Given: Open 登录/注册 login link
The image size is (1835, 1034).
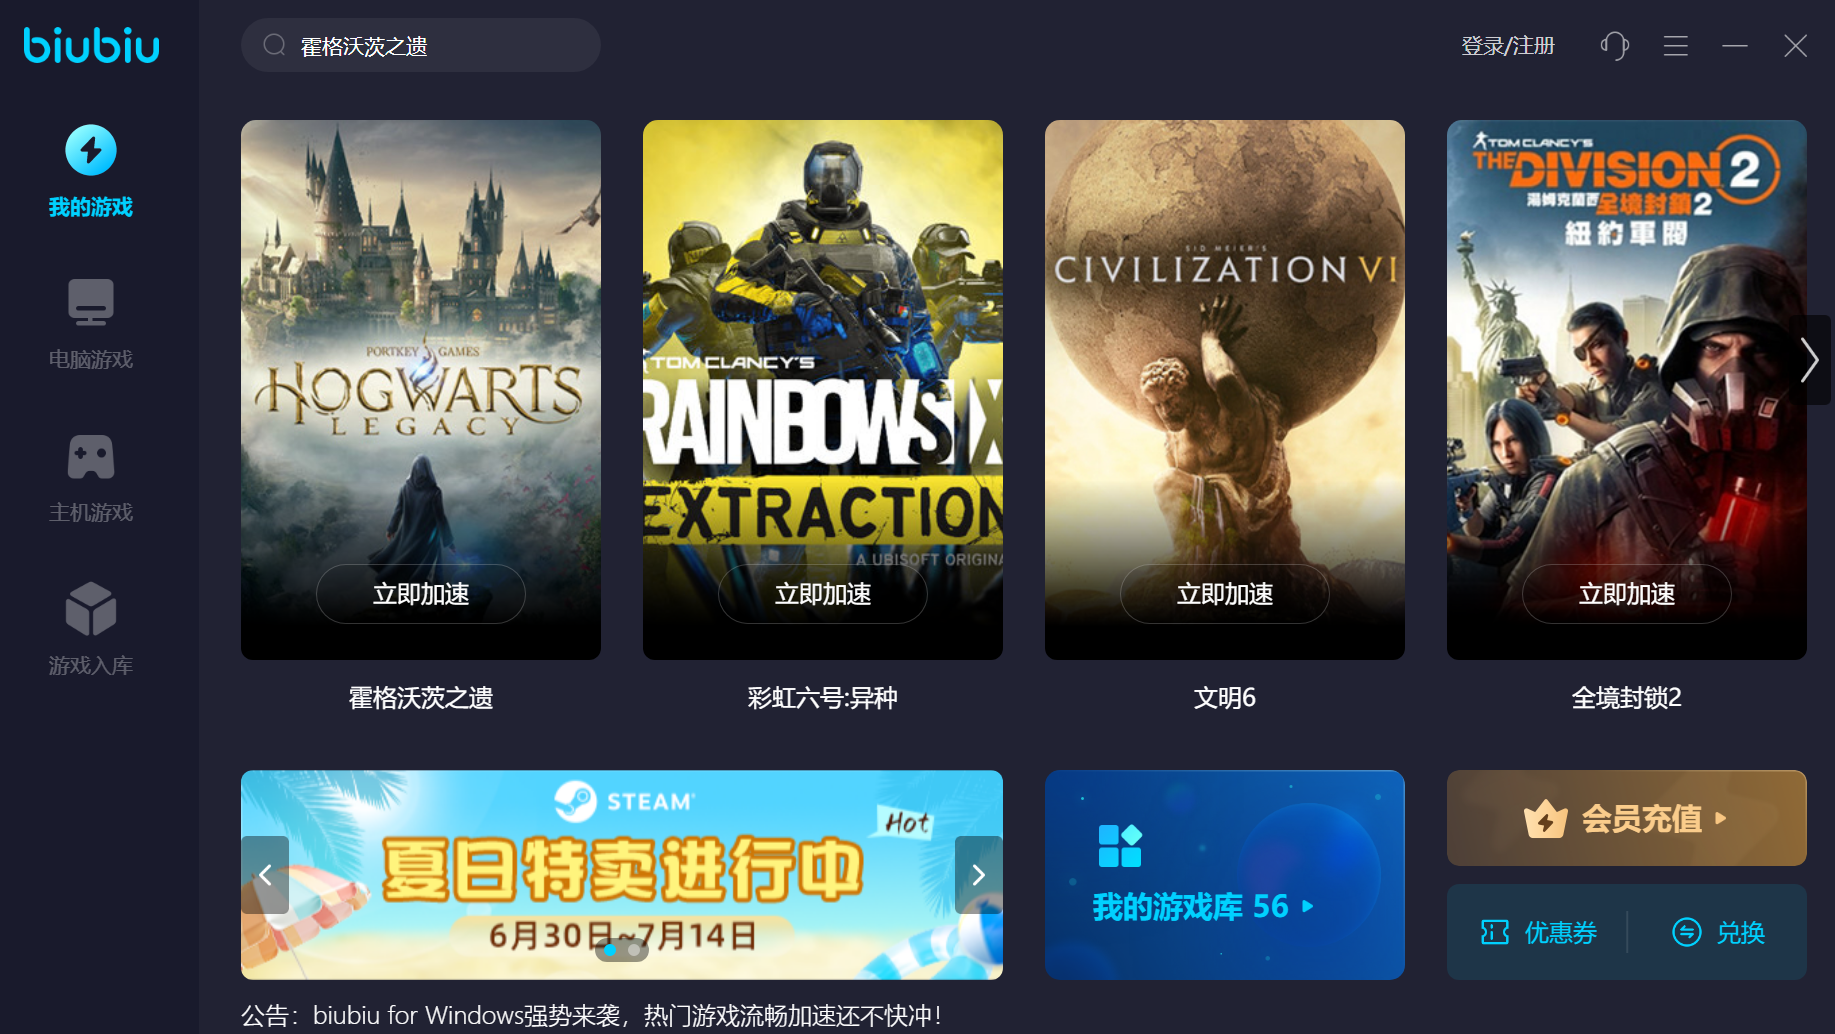Looking at the screenshot, I should coord(1508,46).
